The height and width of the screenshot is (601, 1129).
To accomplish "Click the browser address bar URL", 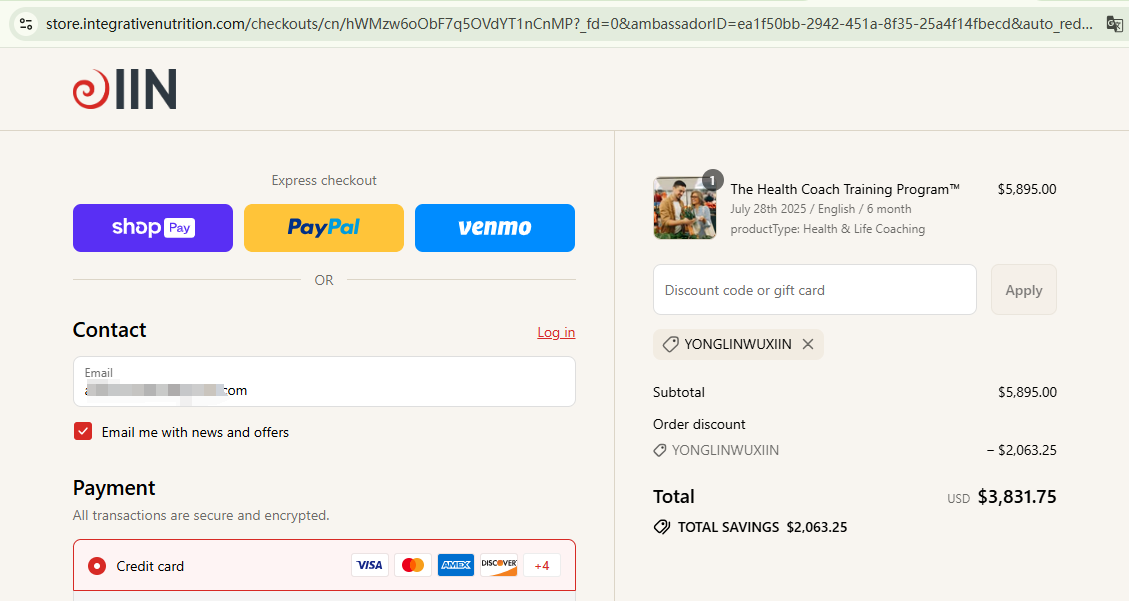I will click(569, 24).
